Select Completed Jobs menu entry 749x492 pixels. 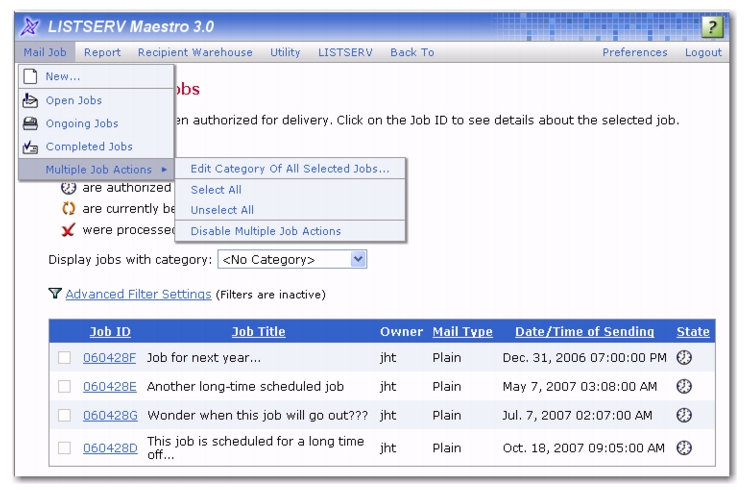[x=96, y=147]
